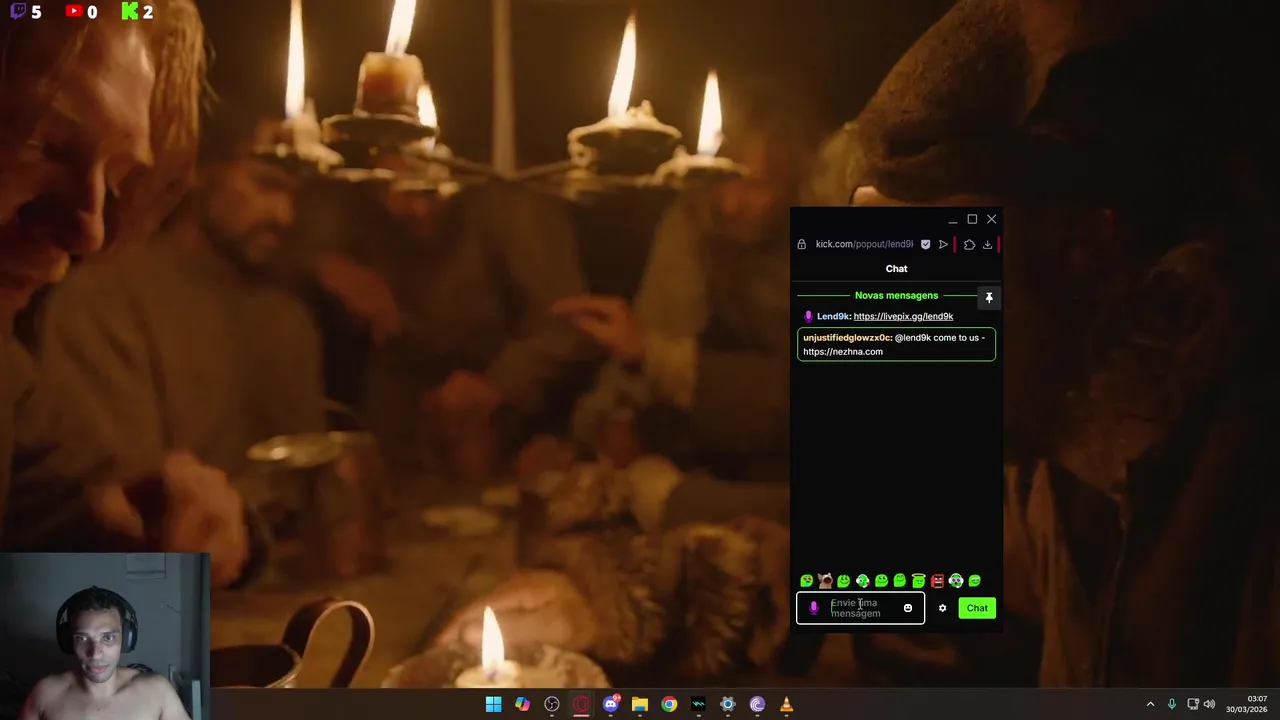Insert the red angry face emote
The height and width of the screenshot is (720, 1280).
[x=937, y=581]
